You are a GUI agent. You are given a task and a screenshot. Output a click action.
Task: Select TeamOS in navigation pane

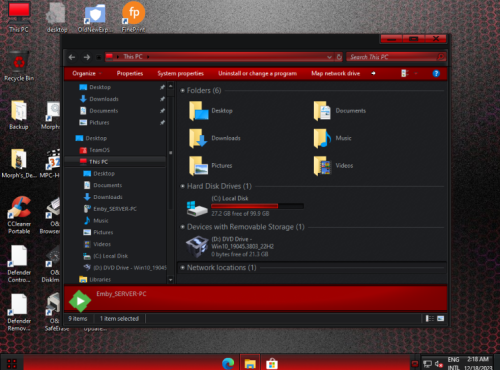pos(94,150)
